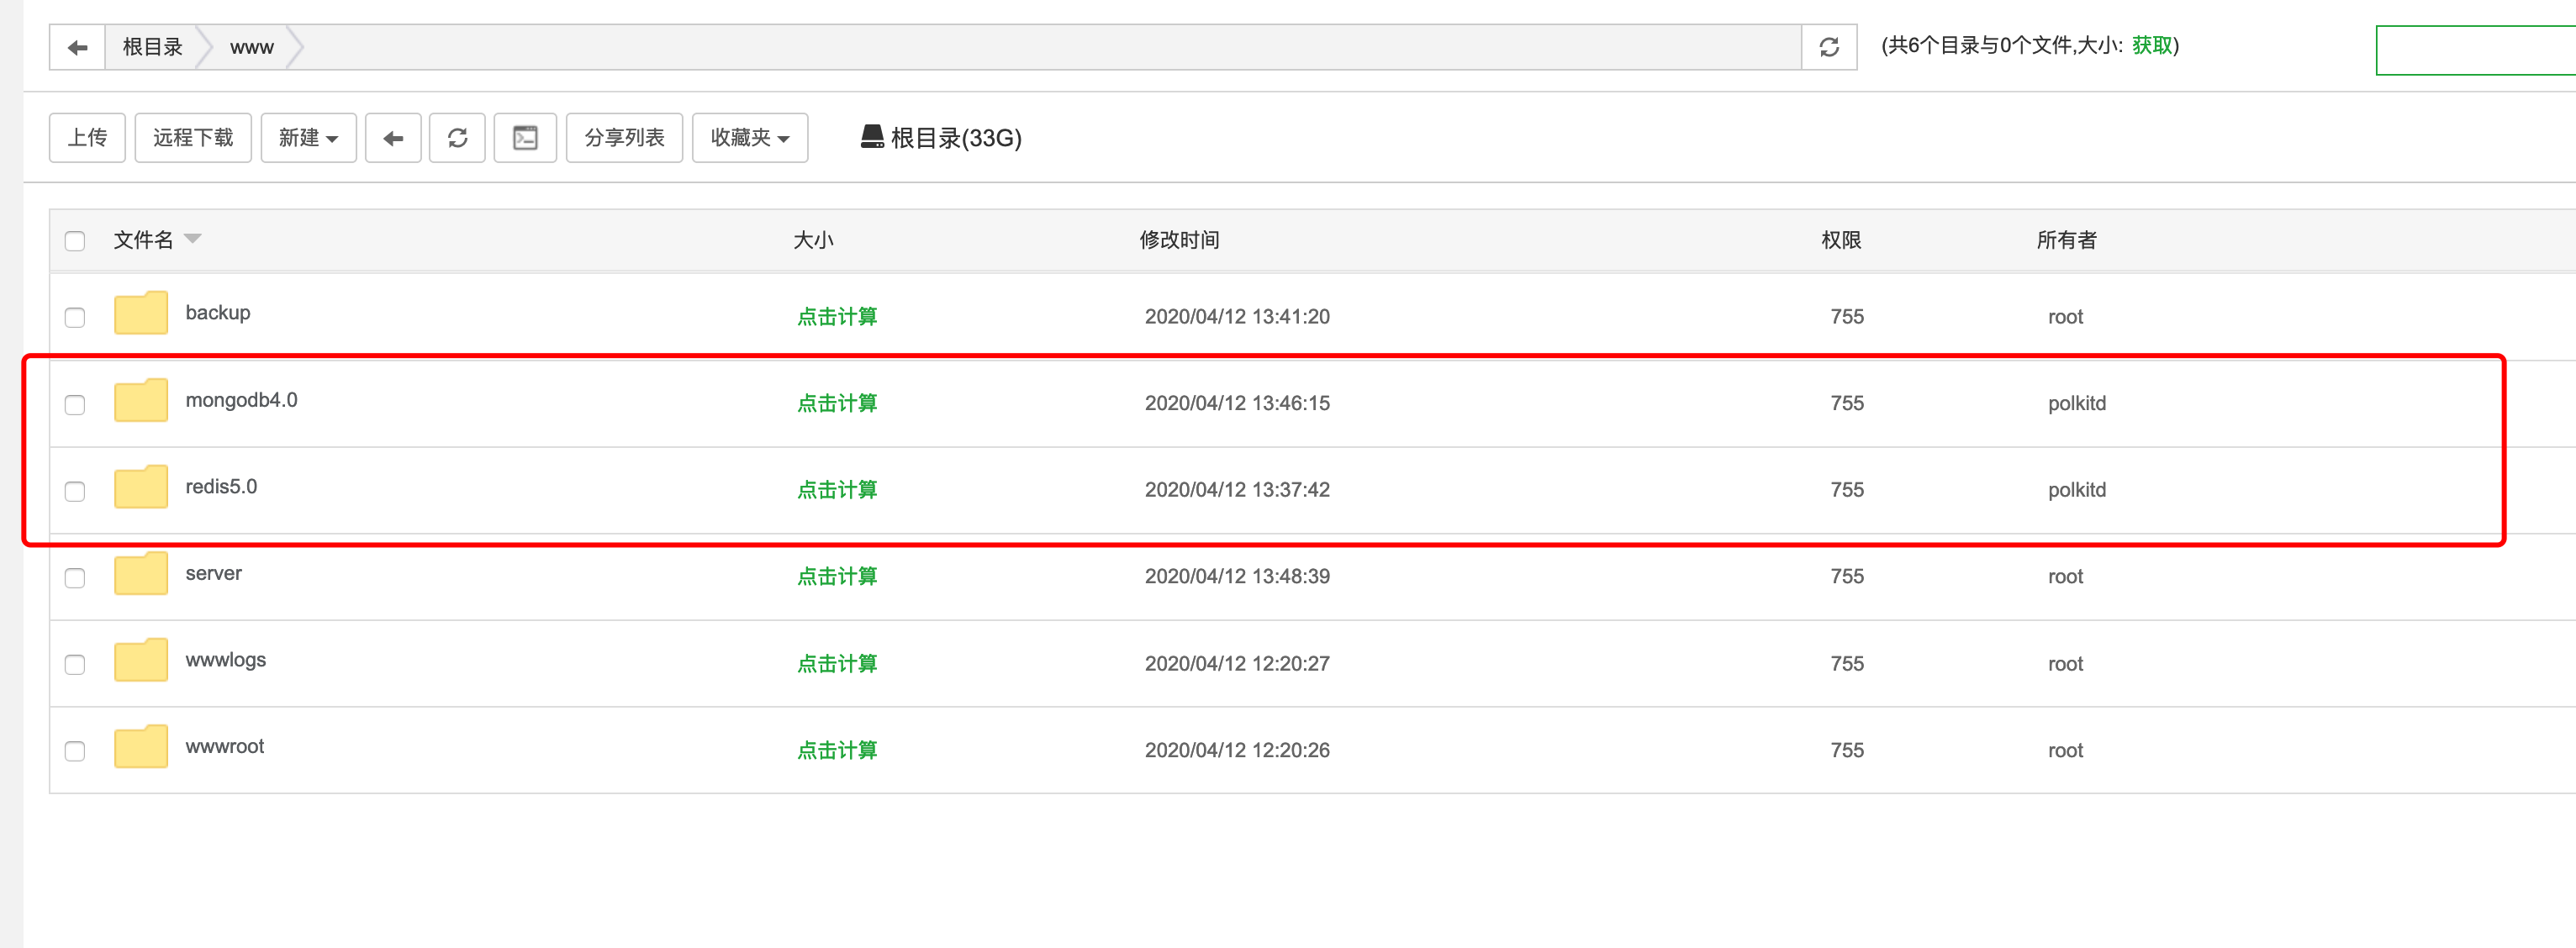The height and width of the screenshot is (948, 2576).
Task: Calculate size of mongodb4.0 via 点击计算
Action: [x=837, y=403]
